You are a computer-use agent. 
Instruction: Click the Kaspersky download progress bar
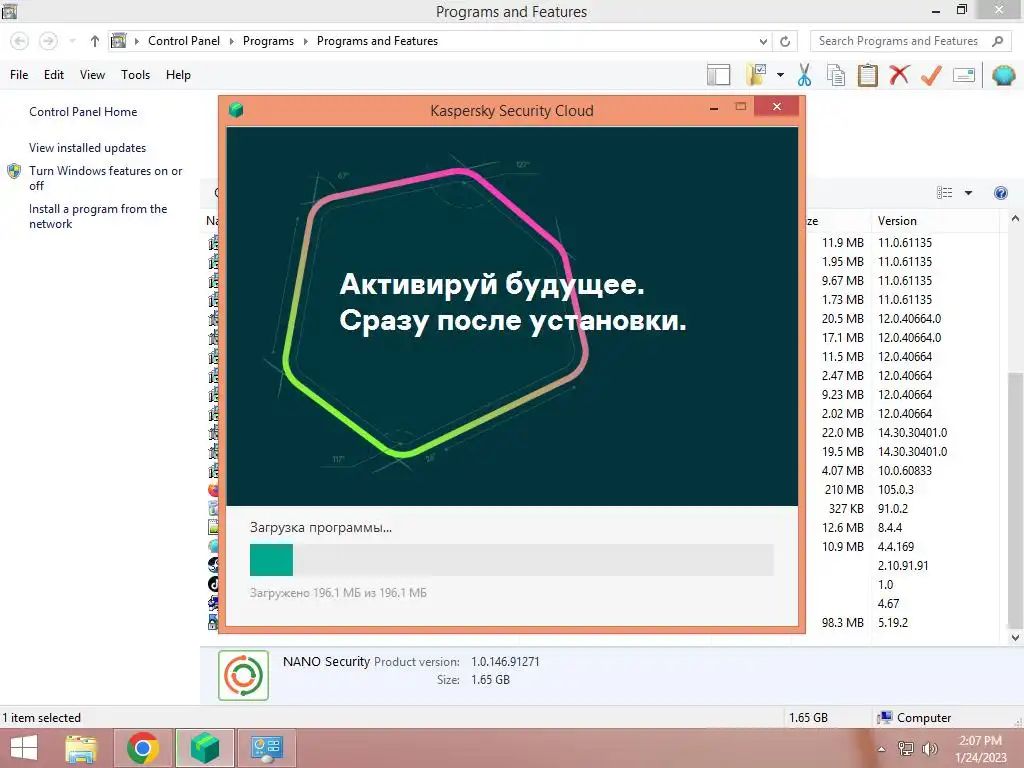[511, 560]
